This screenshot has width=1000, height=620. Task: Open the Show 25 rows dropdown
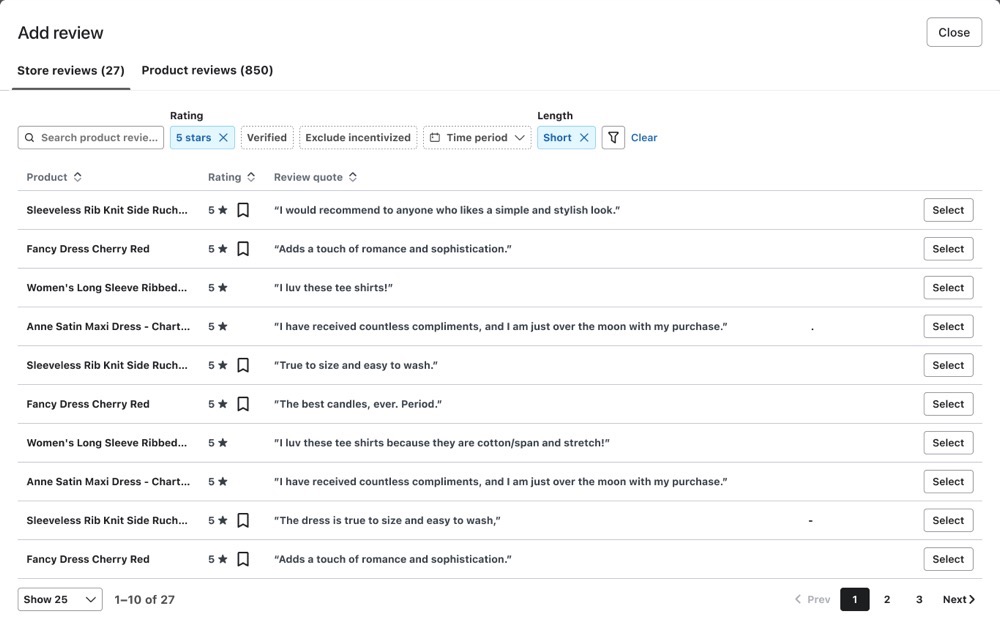60,599
